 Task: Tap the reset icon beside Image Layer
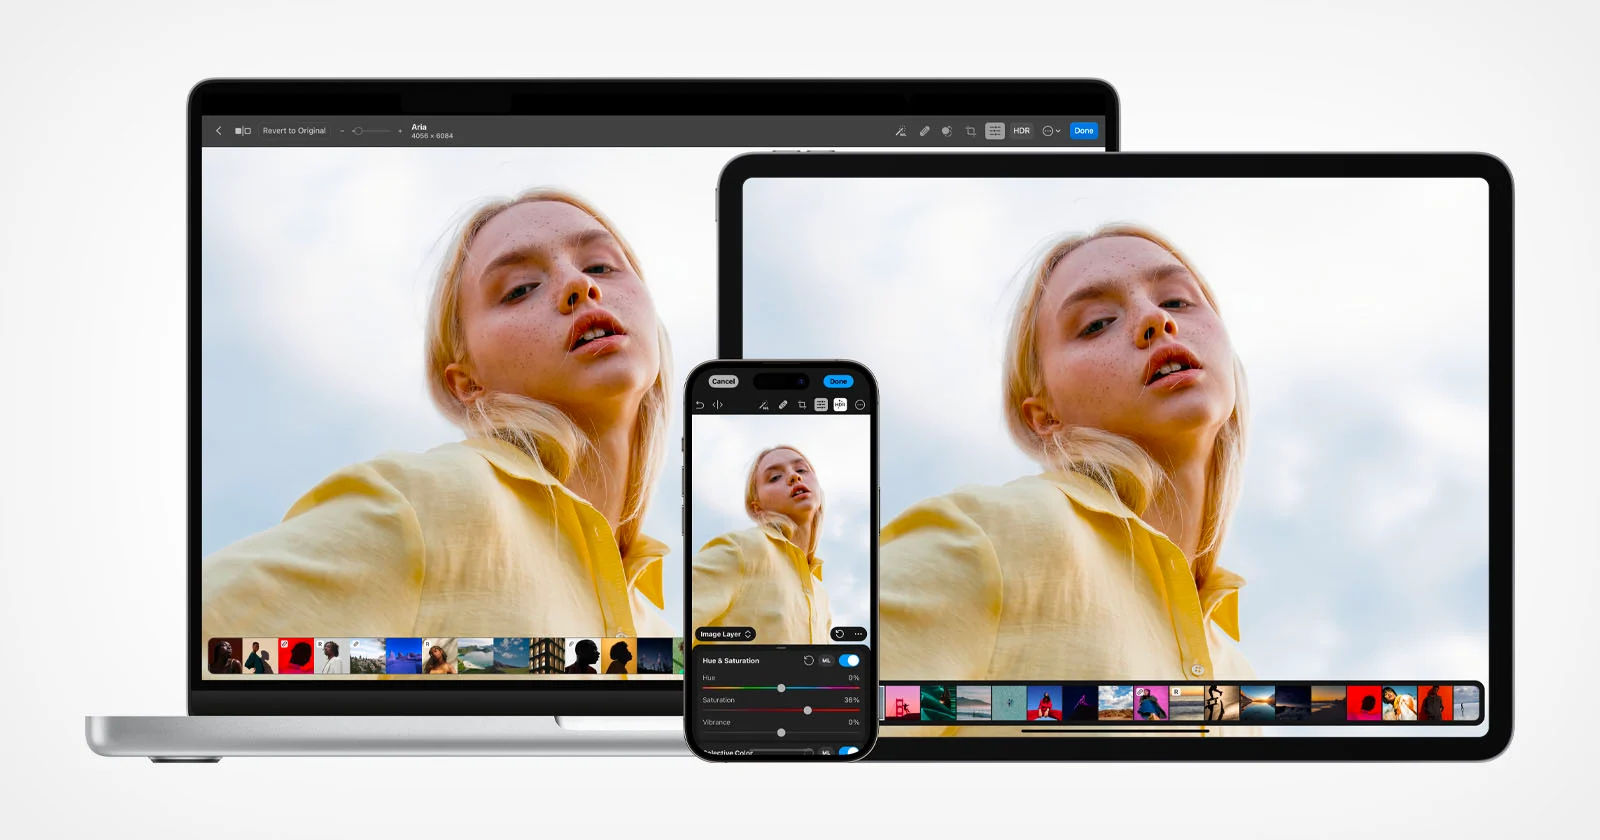(840, 634)
